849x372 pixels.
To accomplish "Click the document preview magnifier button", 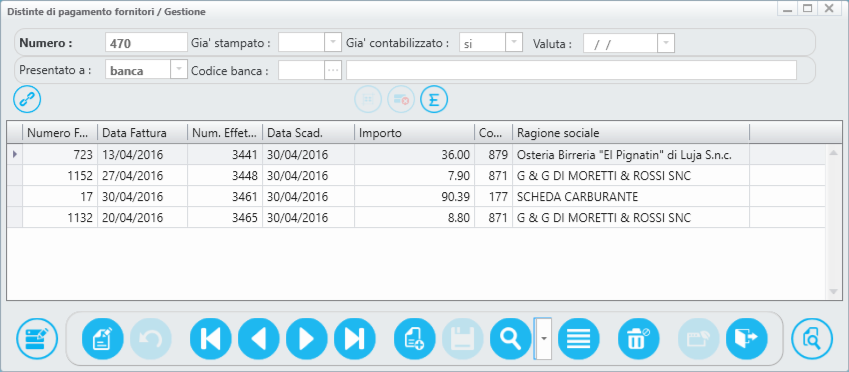I will [812, 339].
